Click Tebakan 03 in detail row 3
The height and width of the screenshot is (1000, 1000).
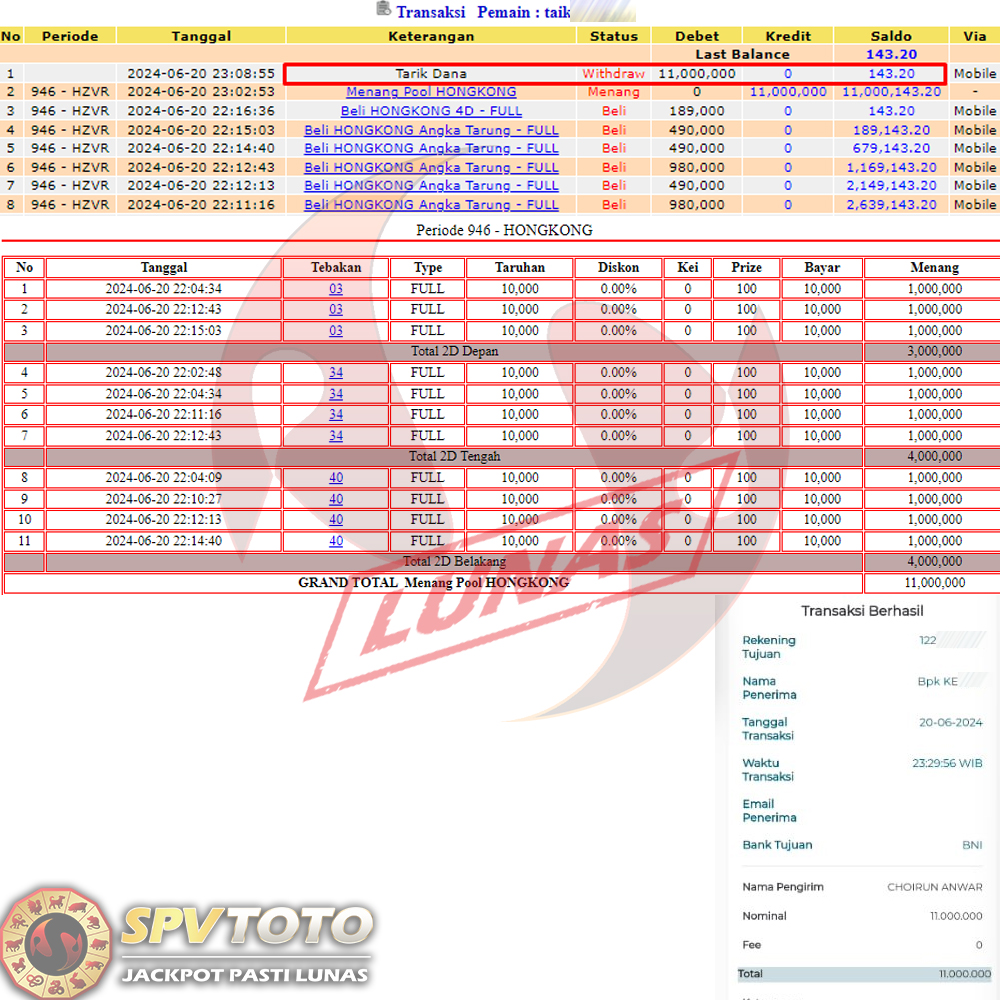point(336,331)
